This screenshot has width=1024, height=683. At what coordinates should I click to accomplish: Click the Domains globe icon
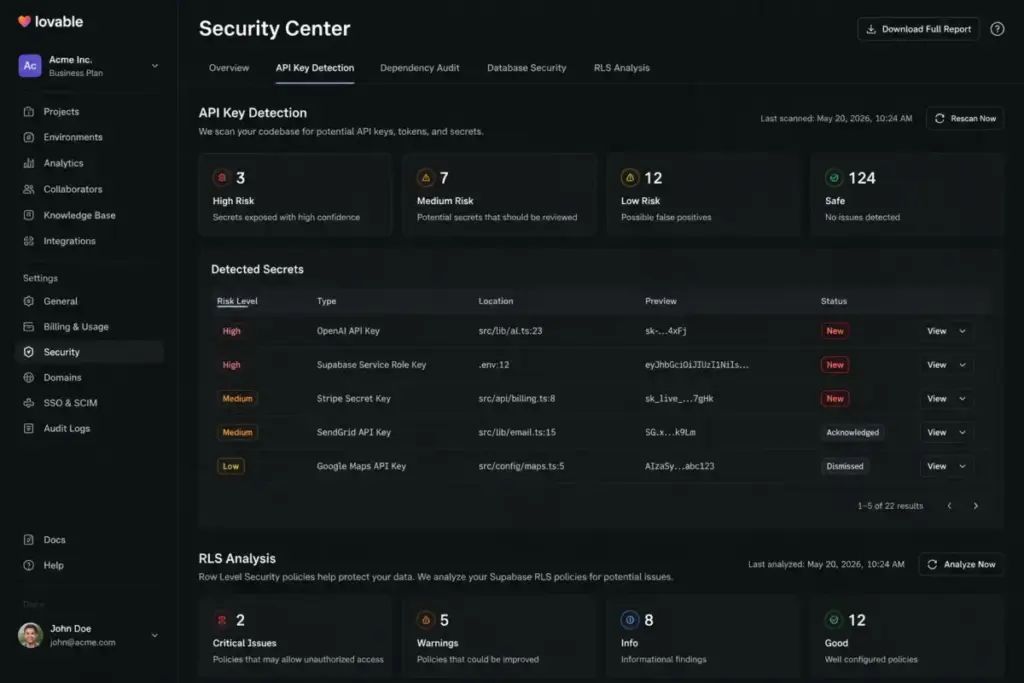tap(29, 377)
